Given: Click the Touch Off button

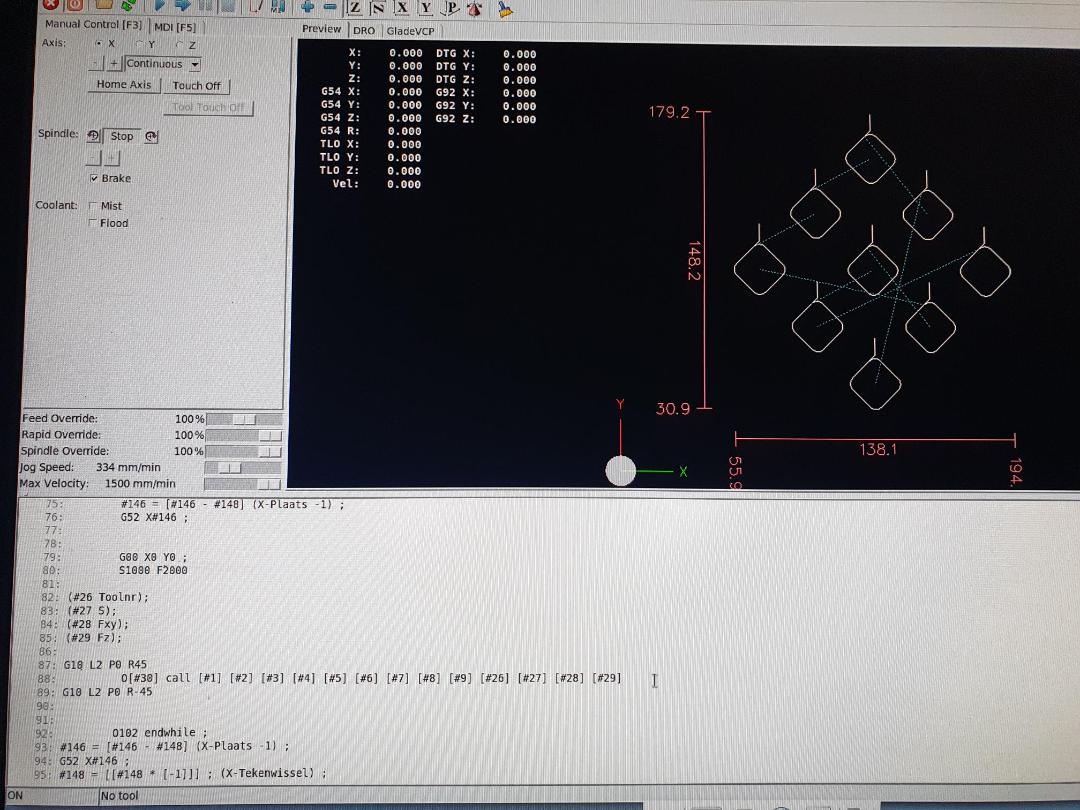Looking at the screenshot, I should point(196,85).
